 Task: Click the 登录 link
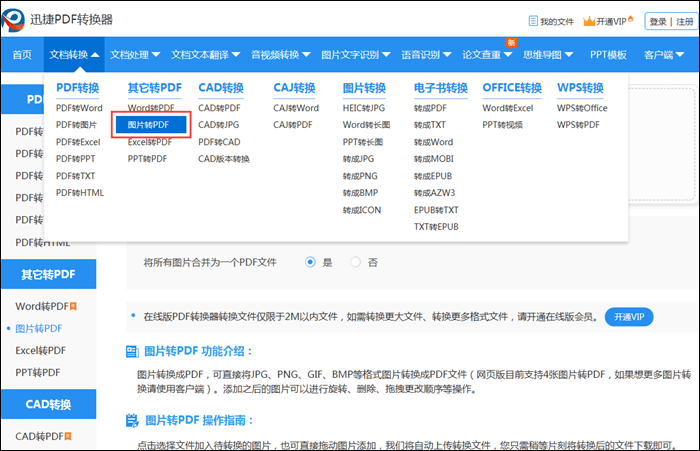pos(658,21)
